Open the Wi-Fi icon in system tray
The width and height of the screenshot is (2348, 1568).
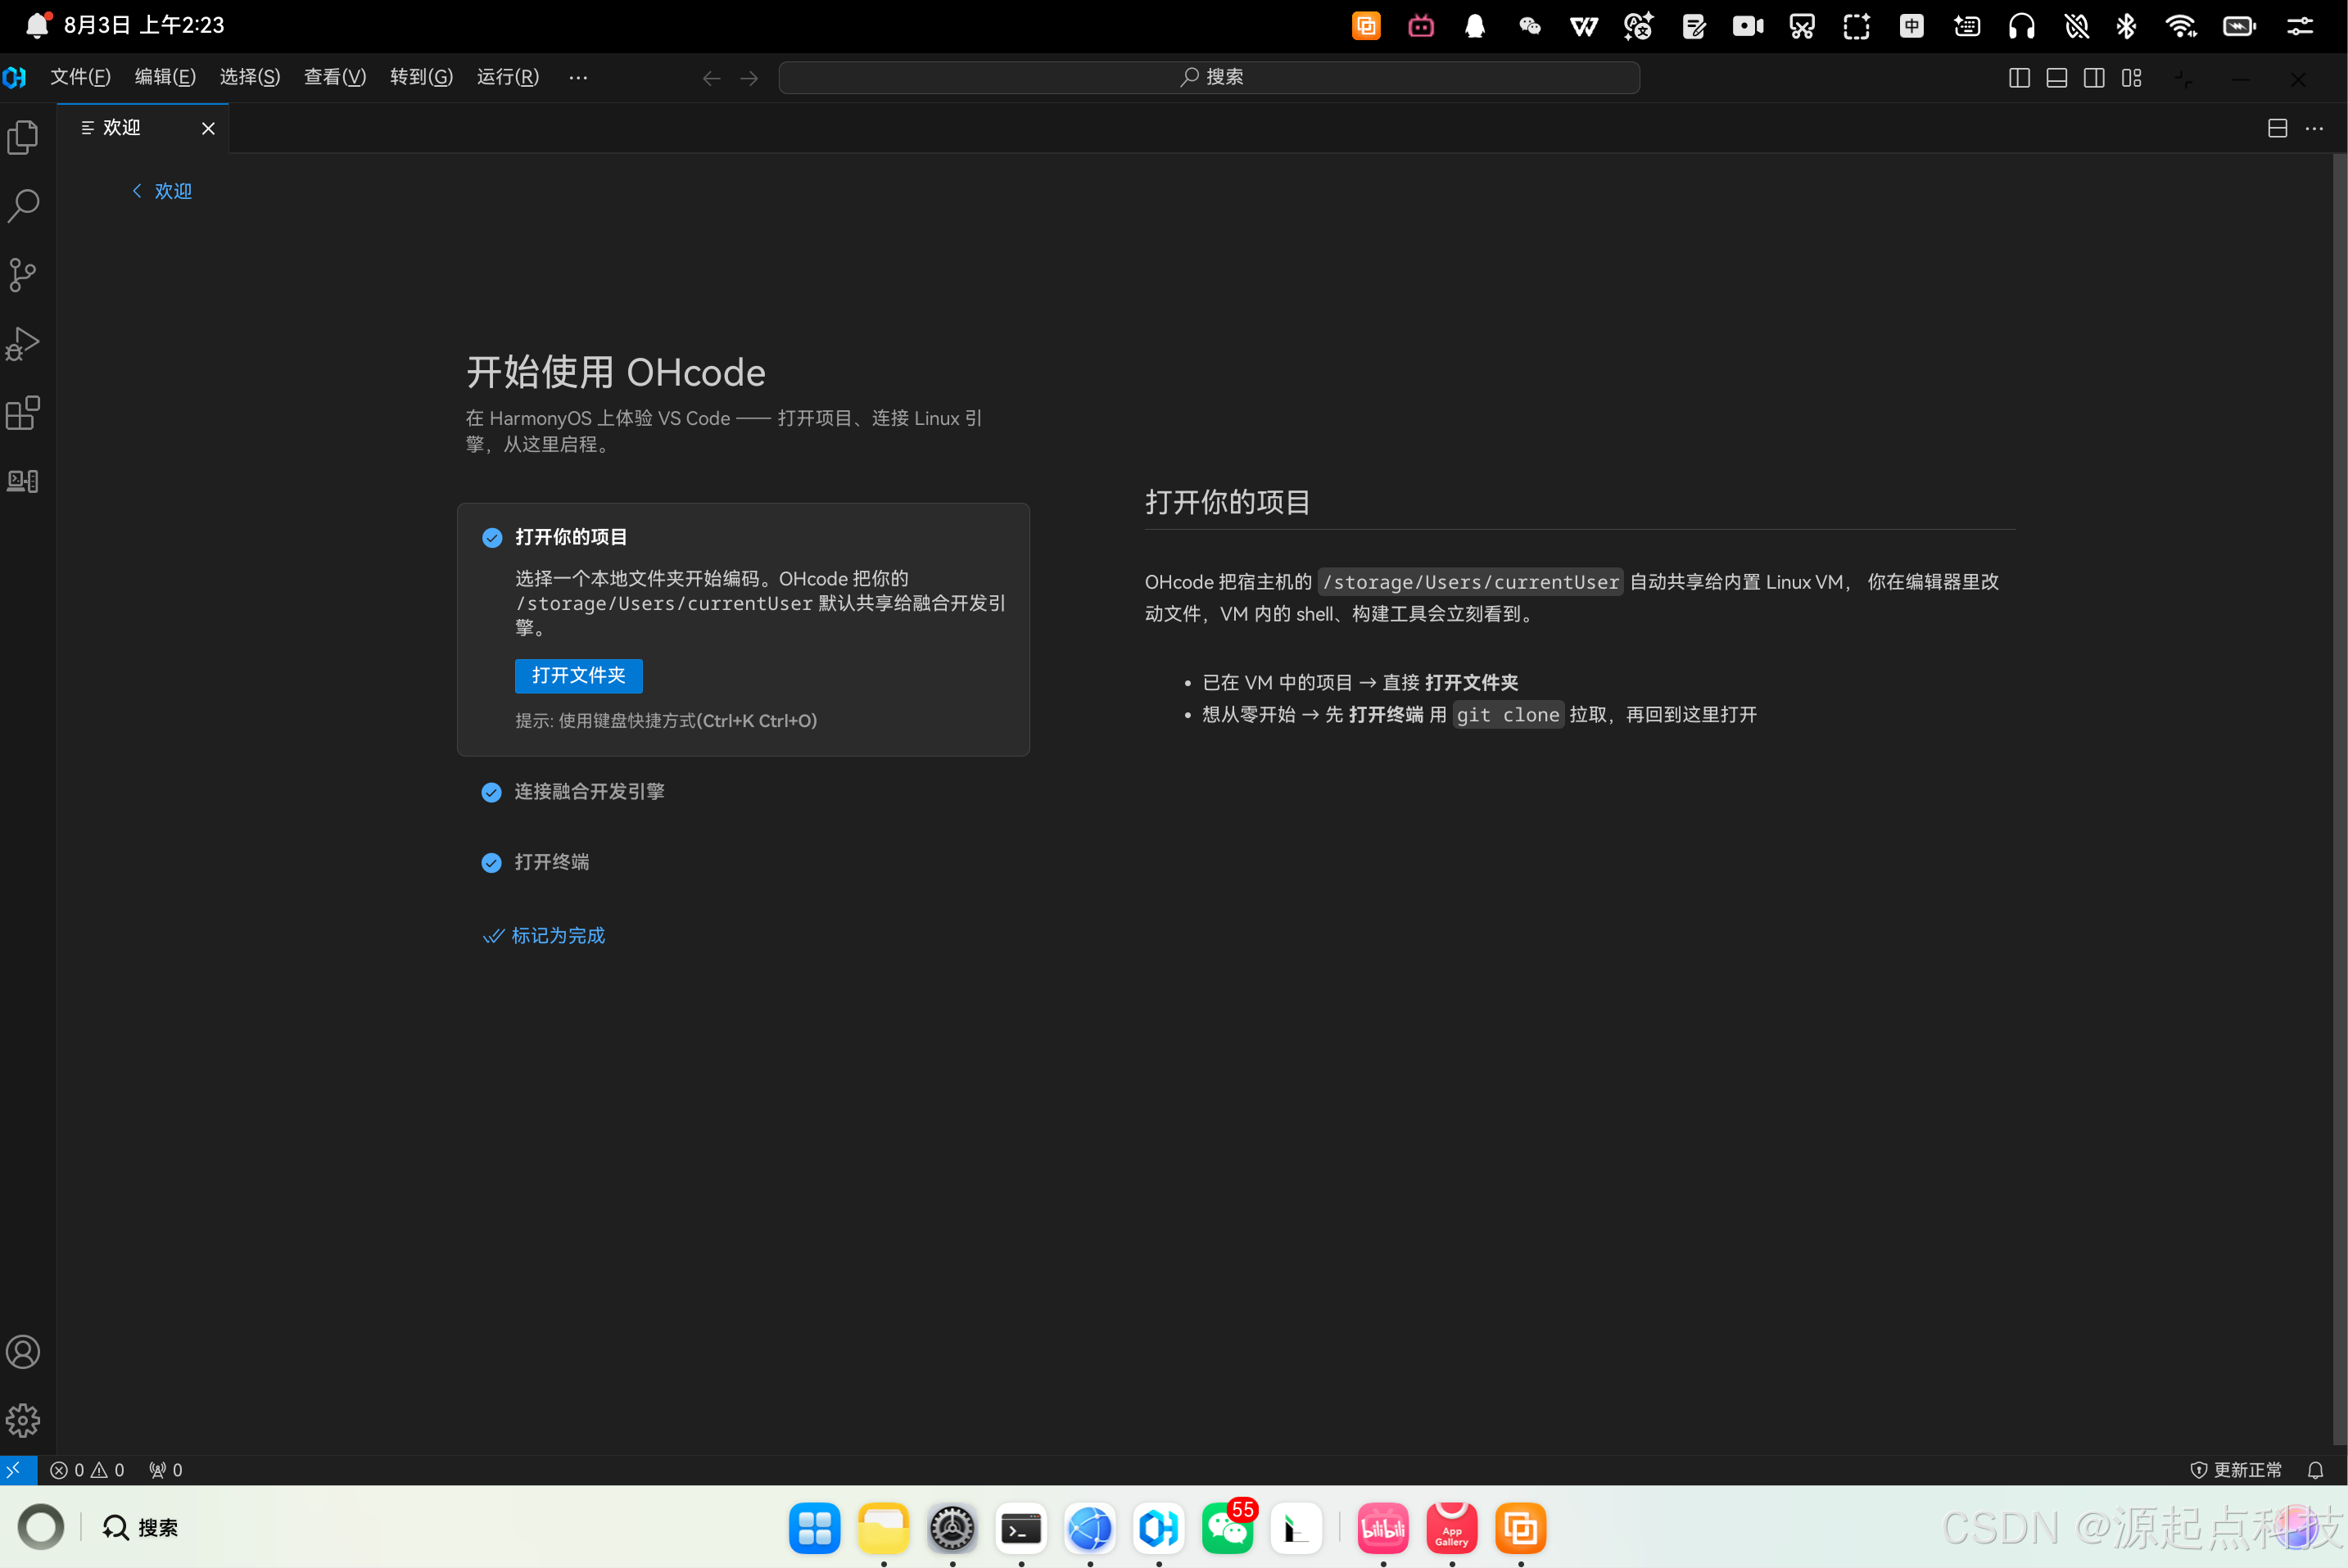(x=2181, y=26)
